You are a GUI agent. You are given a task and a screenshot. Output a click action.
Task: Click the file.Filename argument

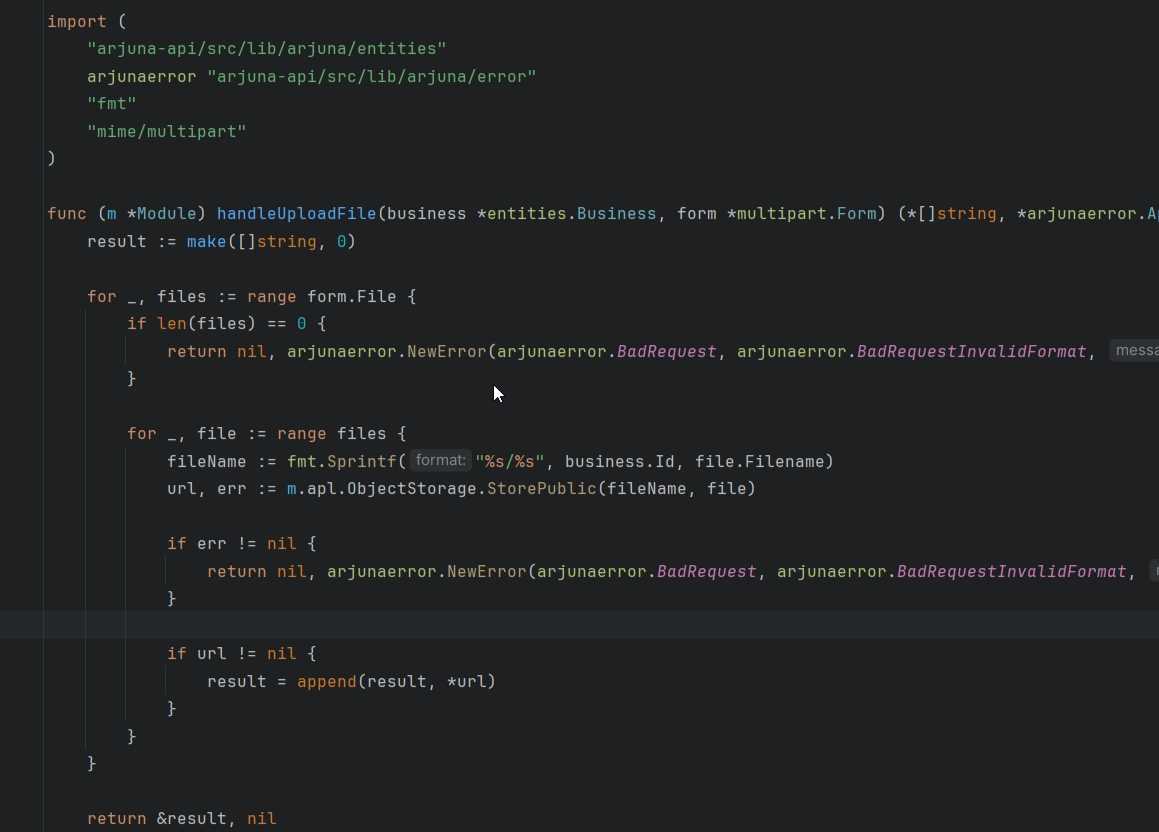tap(745, 462)
